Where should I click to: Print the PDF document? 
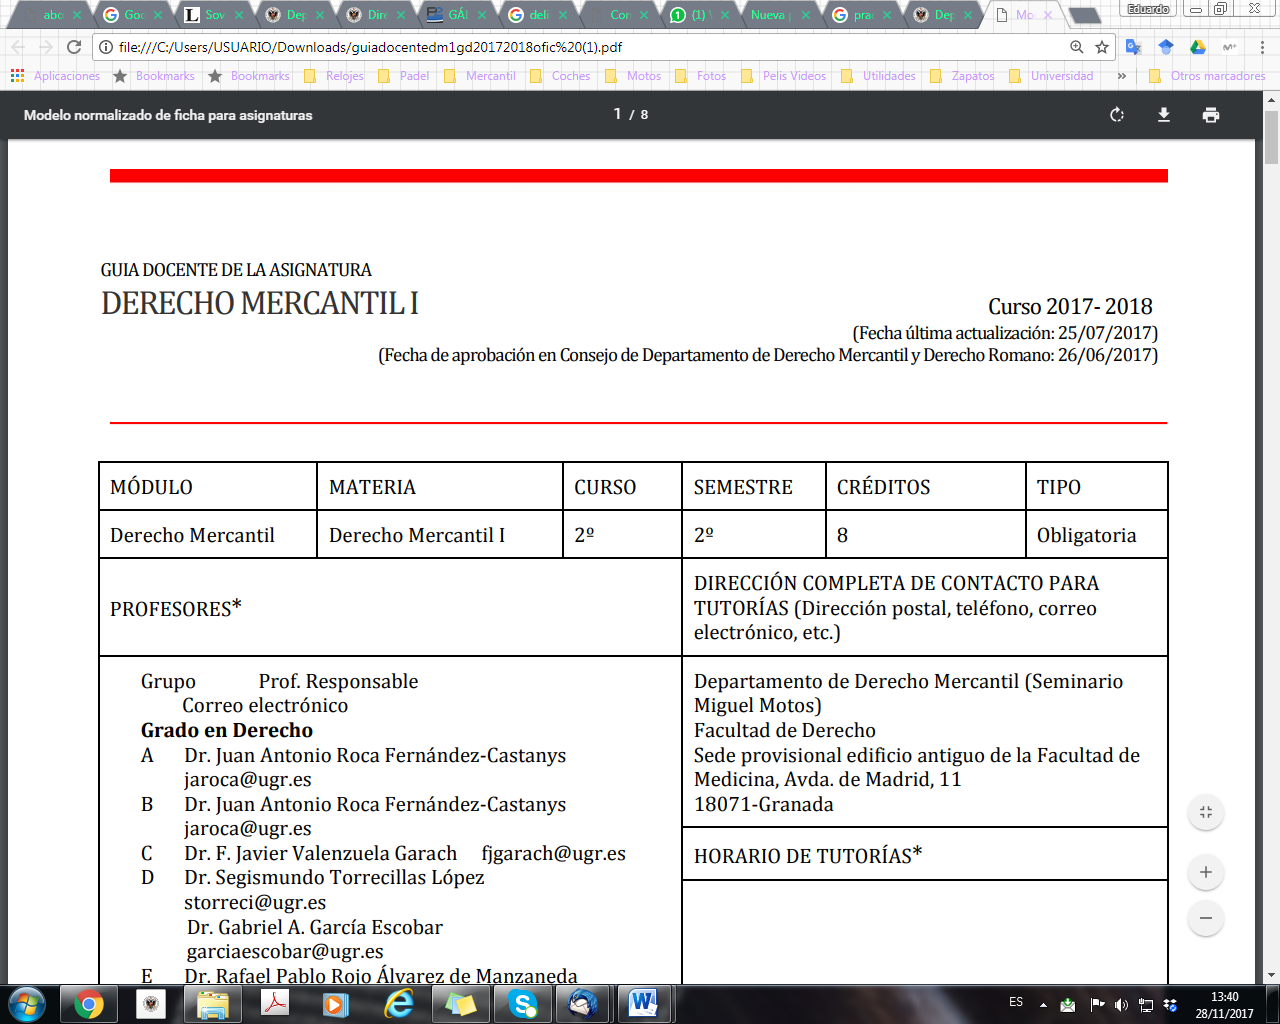1211,115
